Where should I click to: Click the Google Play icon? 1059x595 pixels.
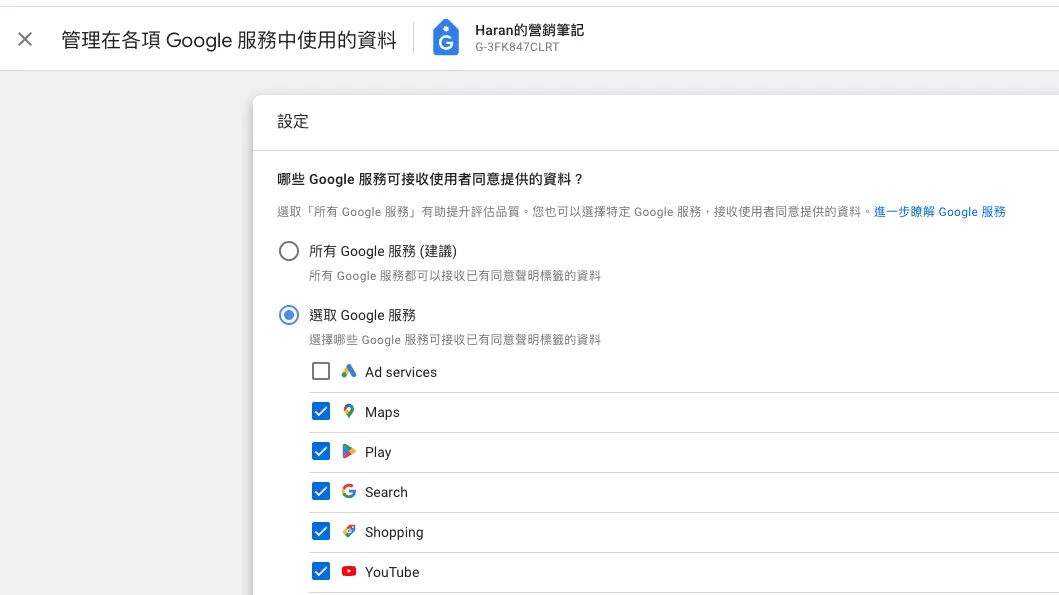pyautogui.click(x=348, y=451)
